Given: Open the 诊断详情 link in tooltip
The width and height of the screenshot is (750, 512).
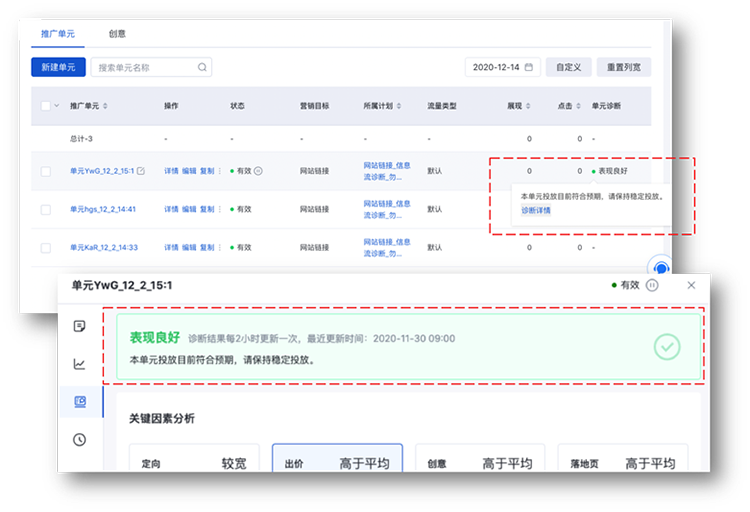Looking at the screenshot, I should [x=536, y=211].
